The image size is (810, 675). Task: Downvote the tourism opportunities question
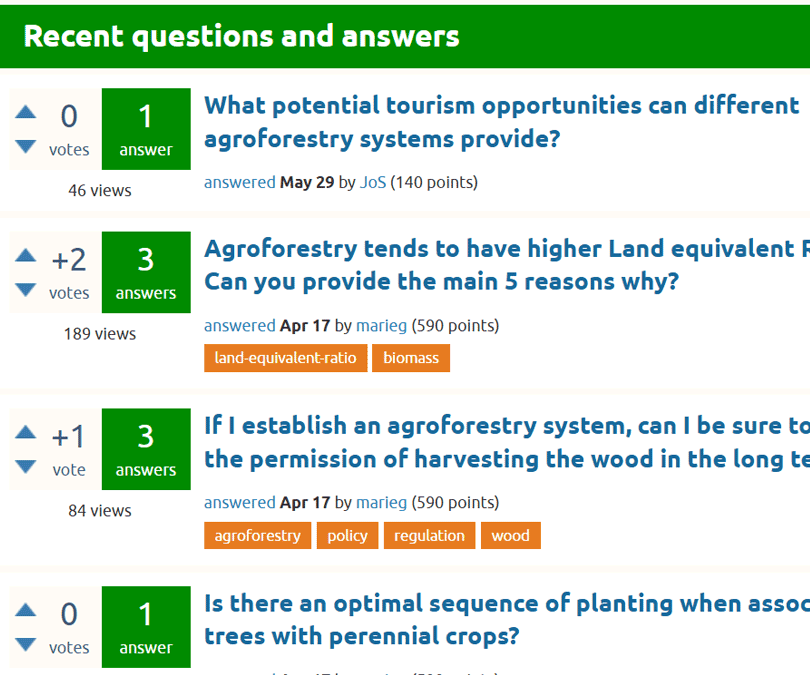pos(26,147)
